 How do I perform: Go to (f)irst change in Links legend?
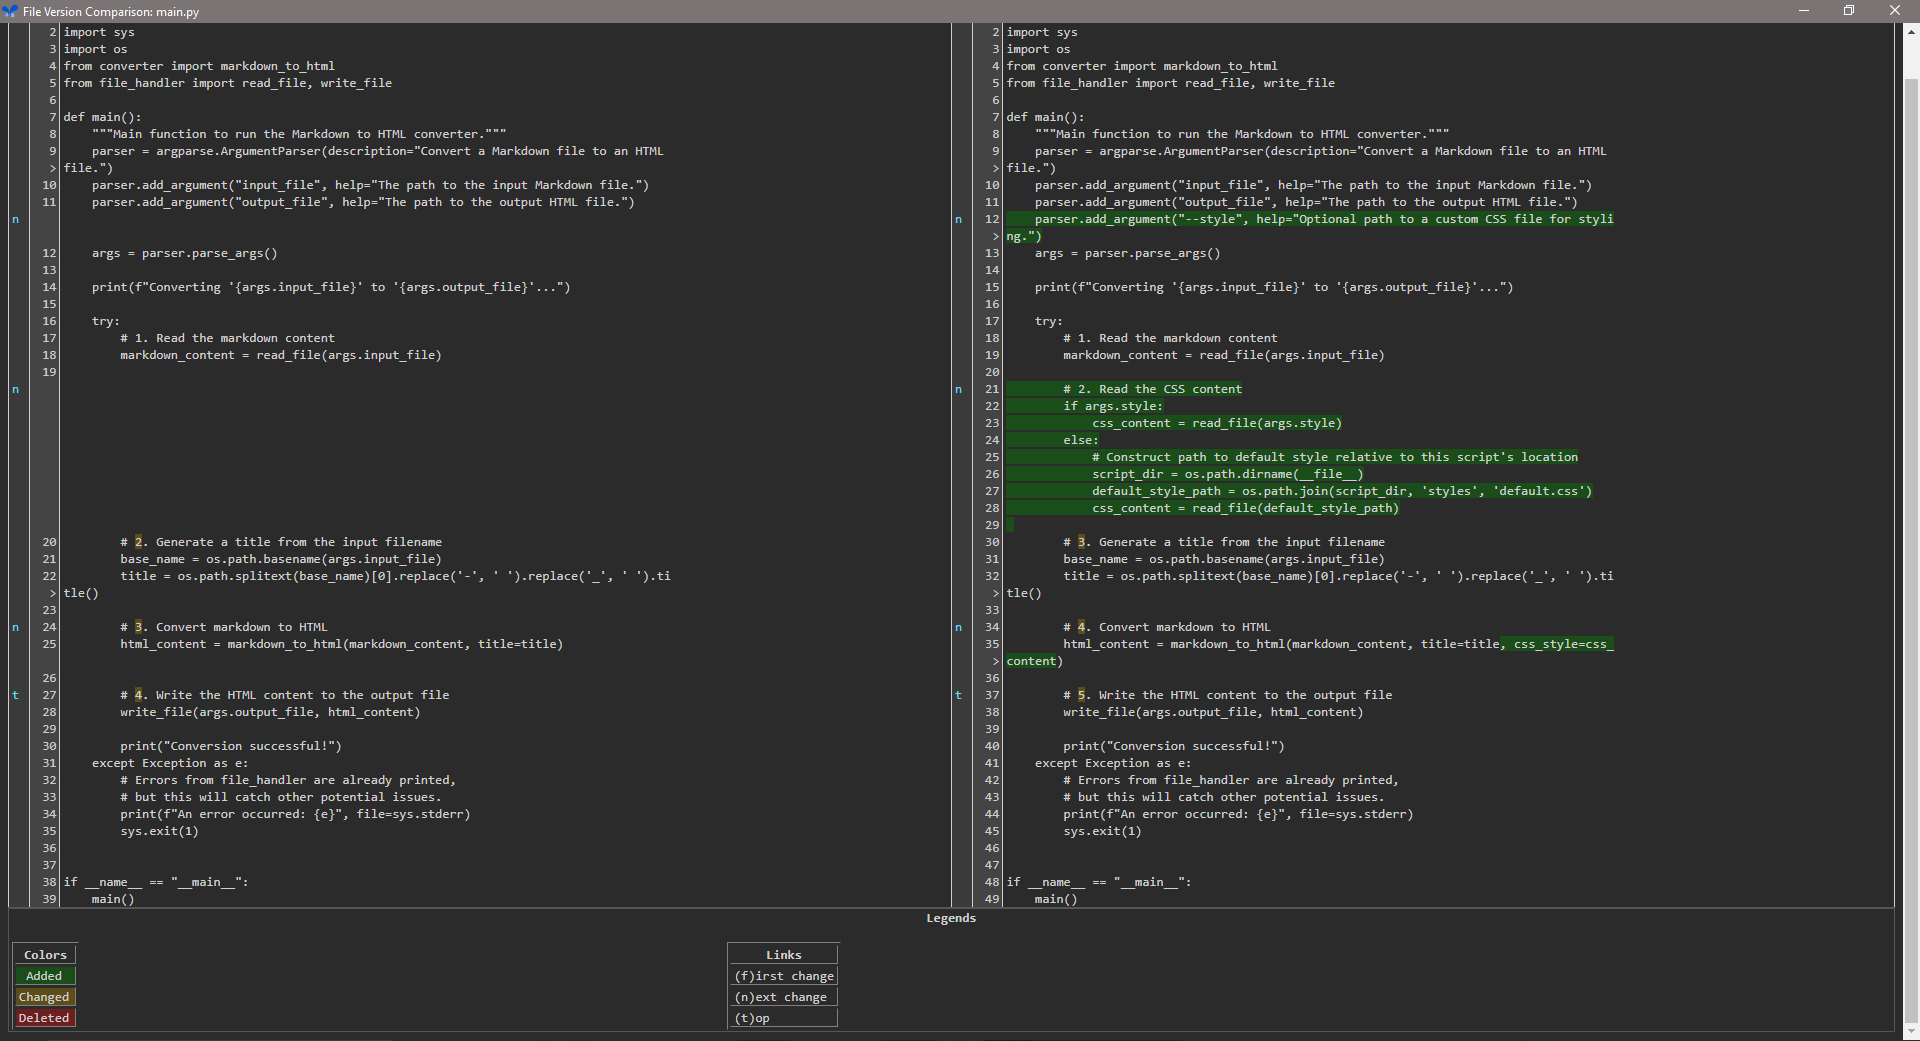coord(783,976)
